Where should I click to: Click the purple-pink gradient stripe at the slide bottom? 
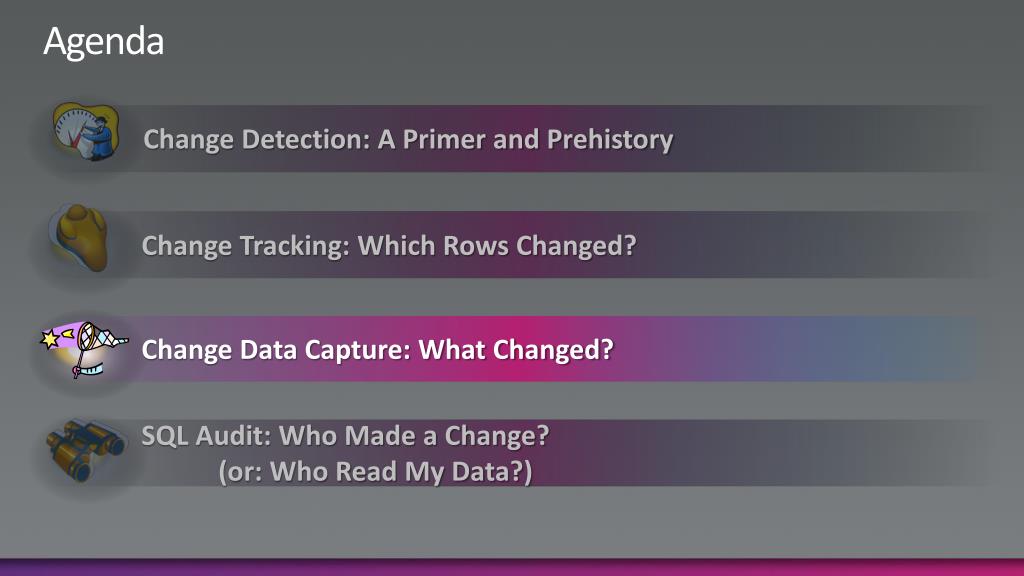click(x=512, y=567)
